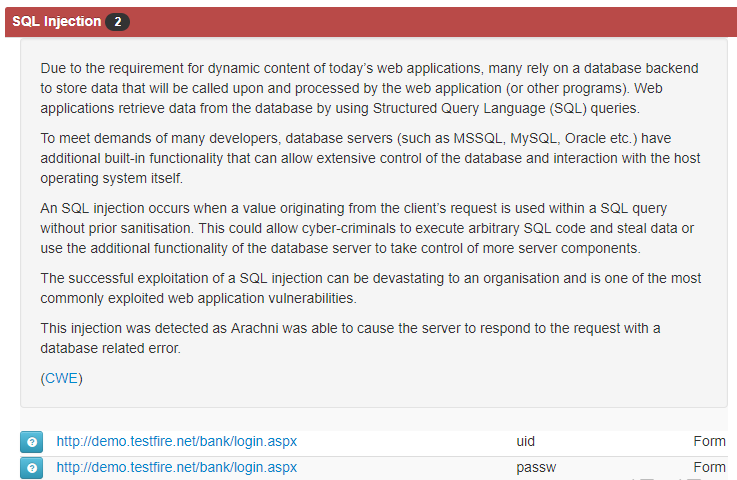Select the uid input name cell
The width and height of the screenshot is (737, 480).
click(x=525, y=441)
